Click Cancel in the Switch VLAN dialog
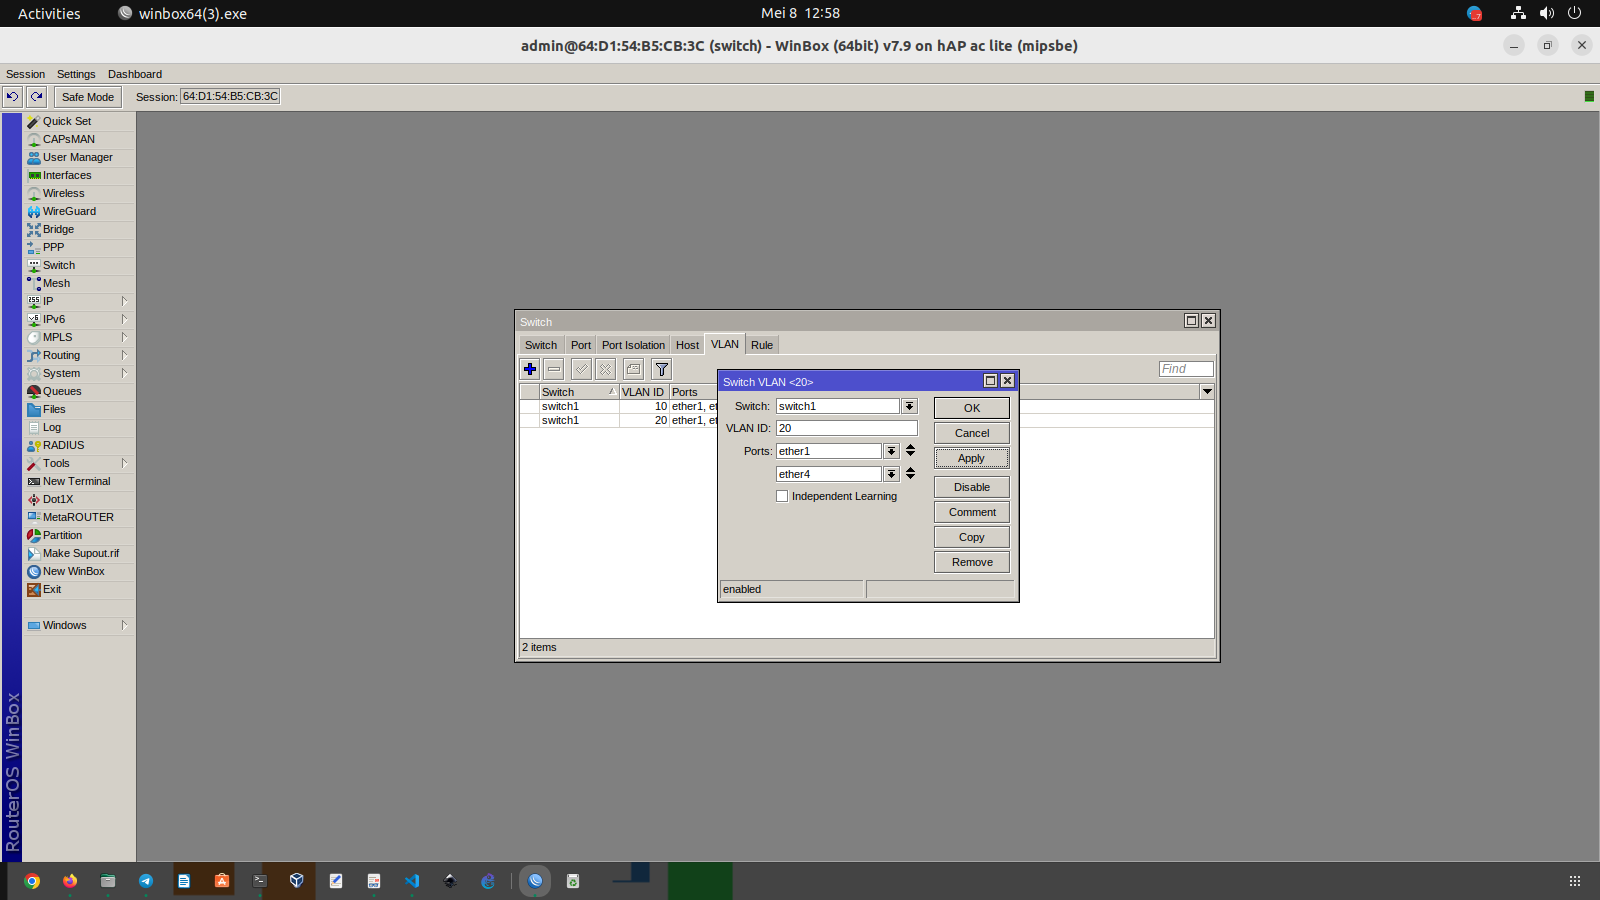This screenshot has height=900, width=1600. (972, 433)
